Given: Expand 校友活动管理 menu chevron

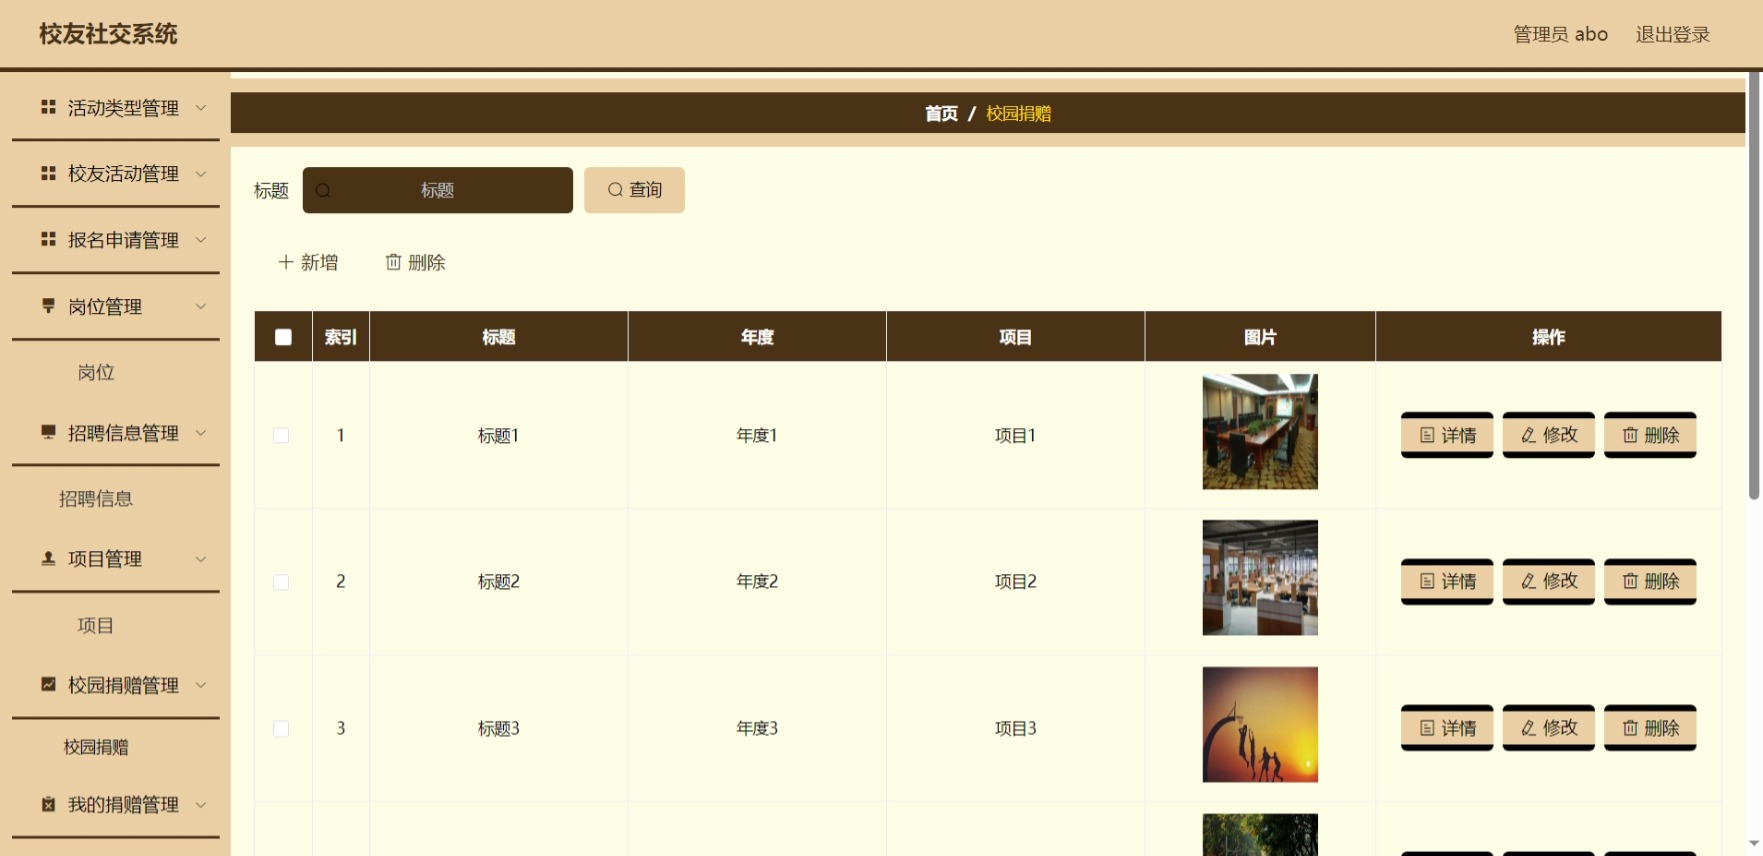Looking at the screenshot, I should tap(201, 173).
